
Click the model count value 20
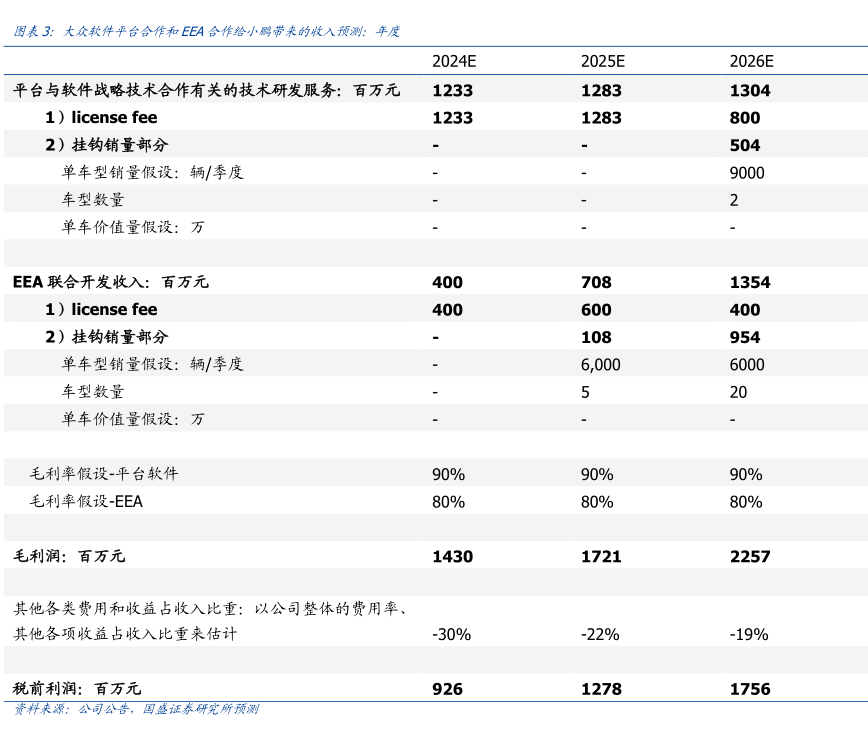coord(738,392)
